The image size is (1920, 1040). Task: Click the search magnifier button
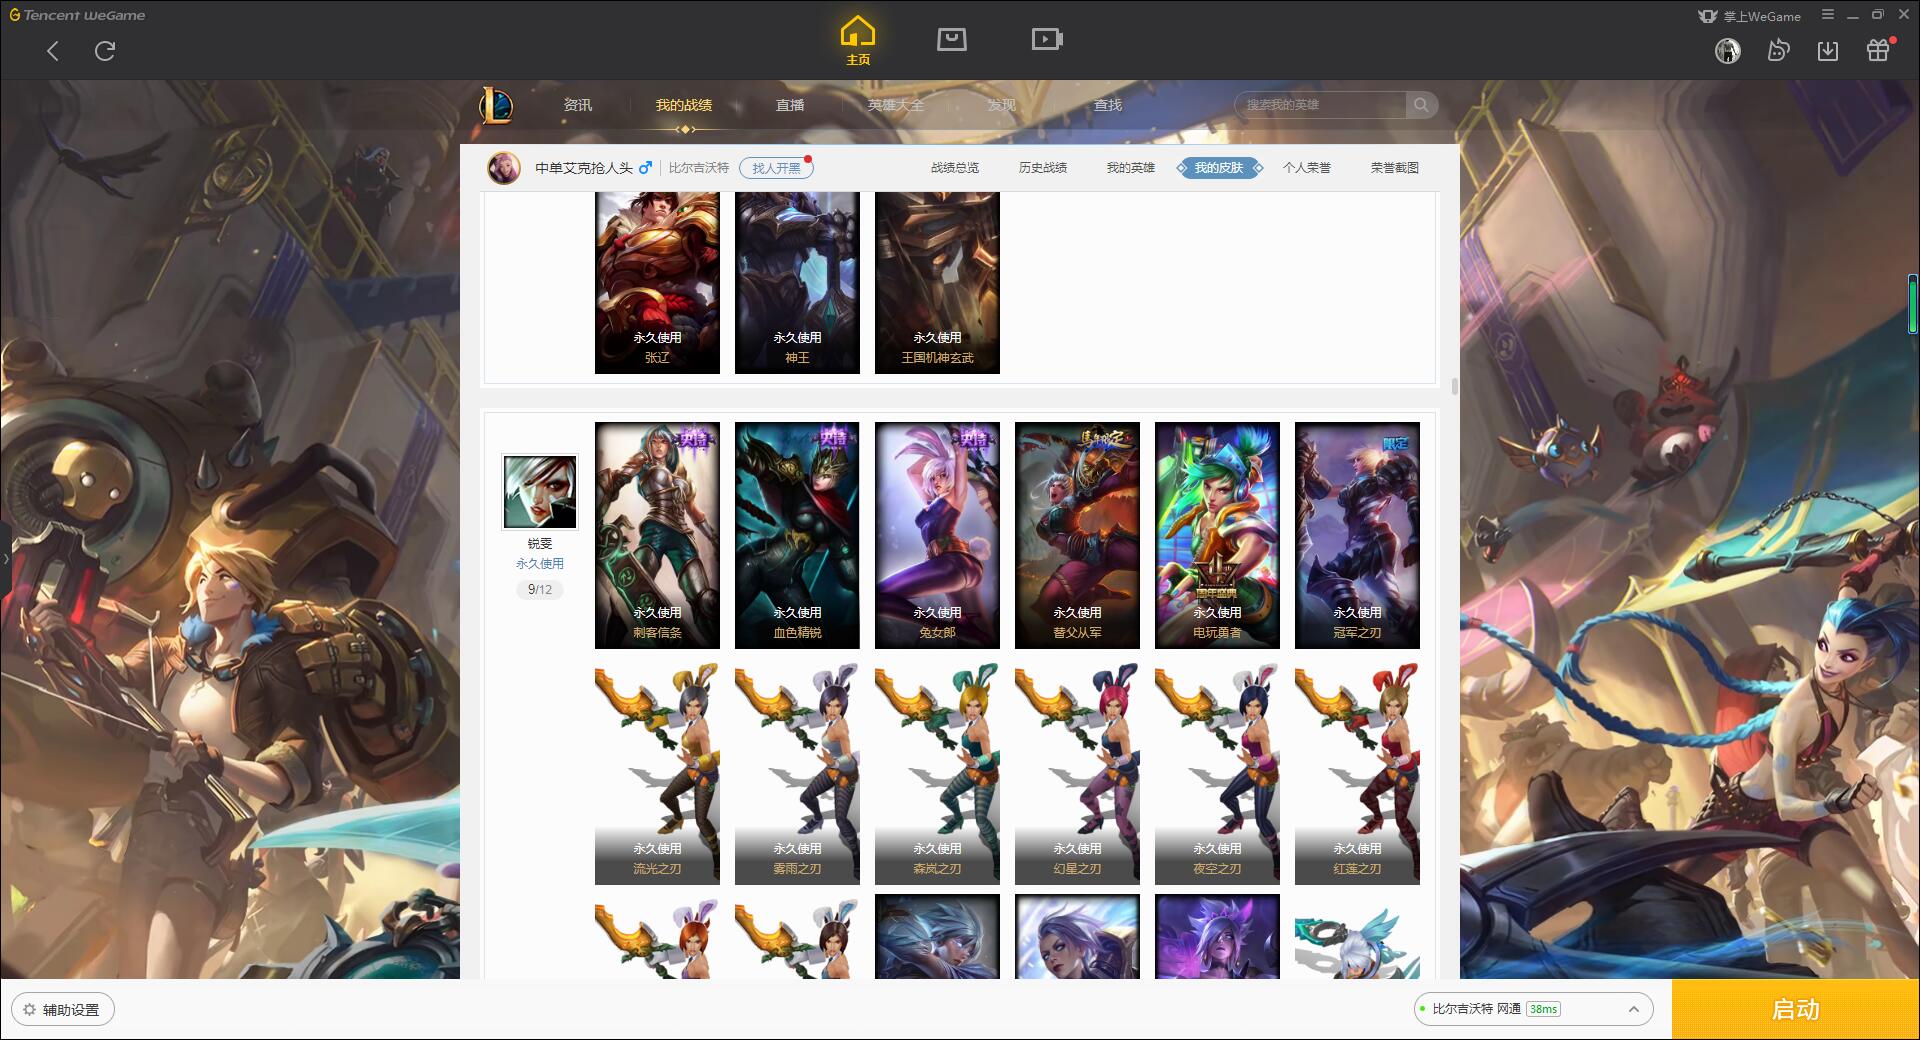point(1420,105)
